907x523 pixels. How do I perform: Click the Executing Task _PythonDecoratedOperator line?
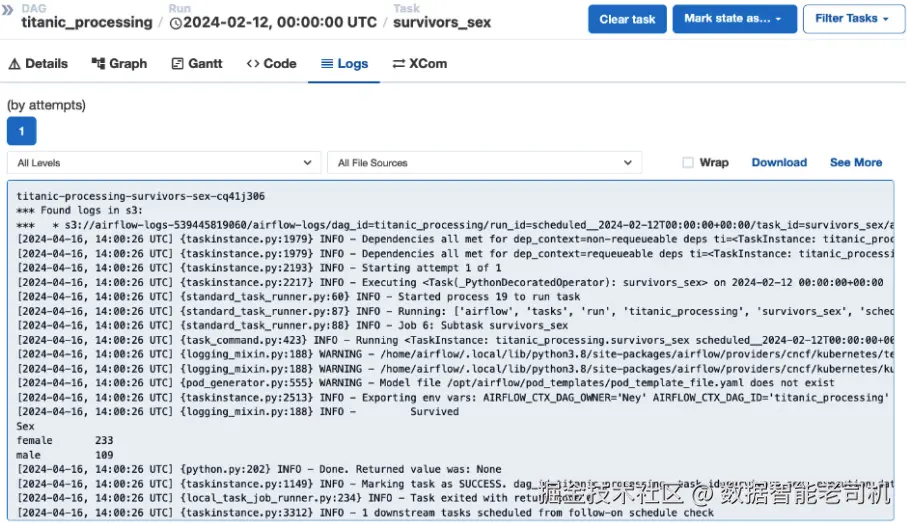[x=449, y=282]
